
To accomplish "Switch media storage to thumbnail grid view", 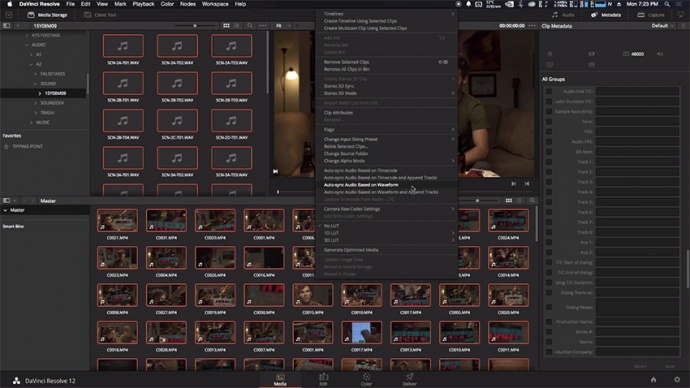I will [x=226, y=26].
